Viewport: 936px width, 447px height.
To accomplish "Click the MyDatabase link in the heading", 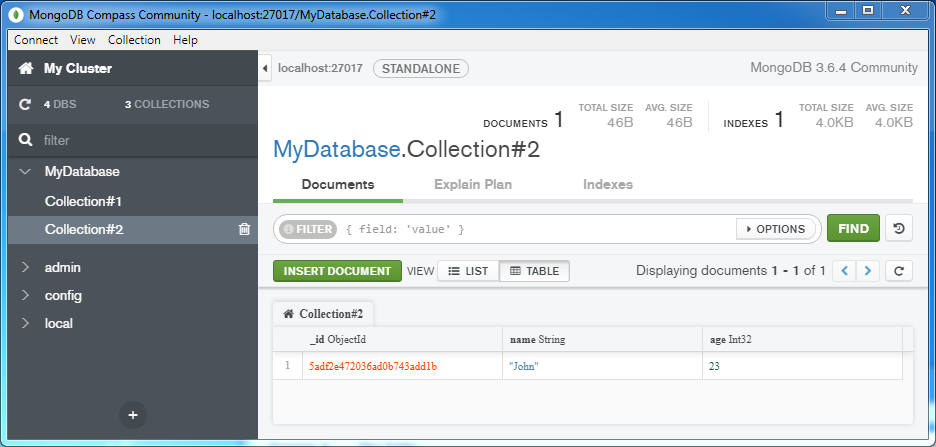I will tap(336, 149).
